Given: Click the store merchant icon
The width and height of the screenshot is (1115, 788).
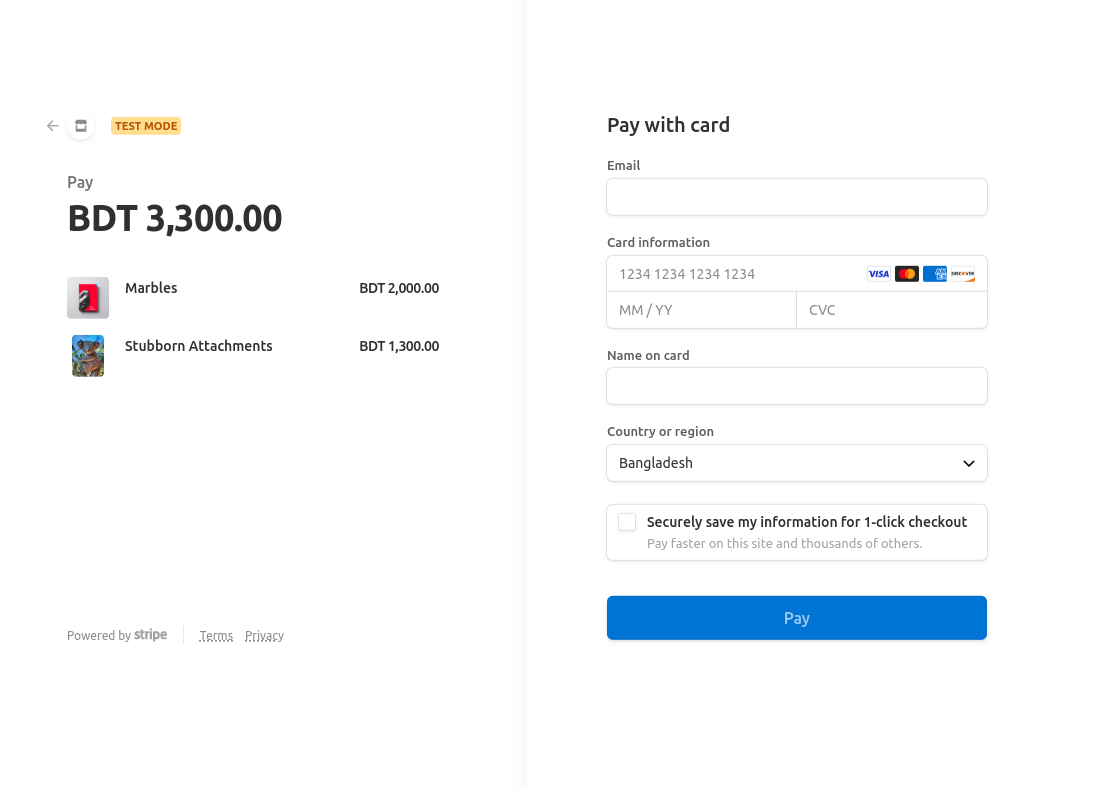Looking at the screenshot, I should tap(81, 126).
